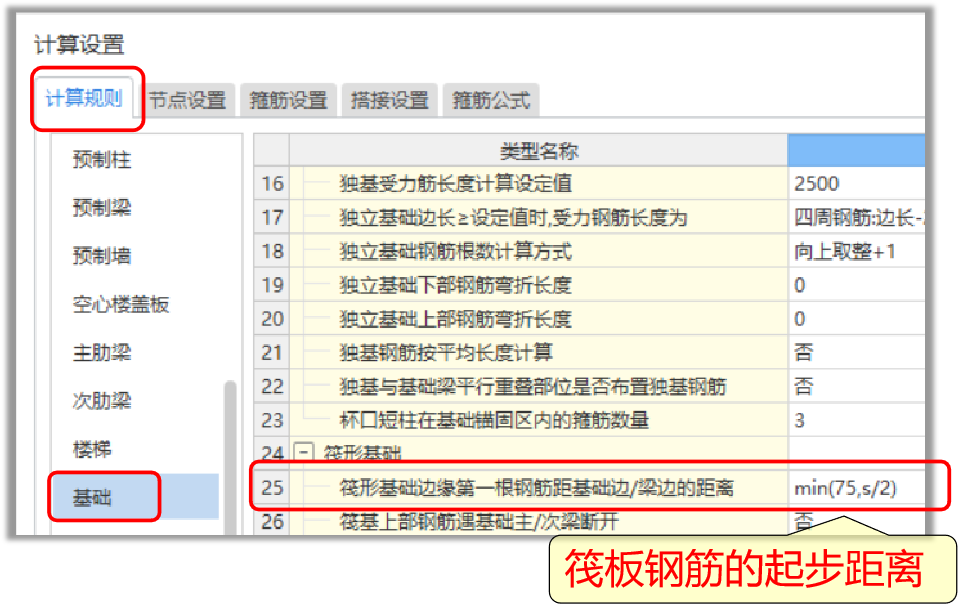Open the 搭接设置 tab
Image resolution: width=958 pixels, height=604 pixels.
[390, 100]
